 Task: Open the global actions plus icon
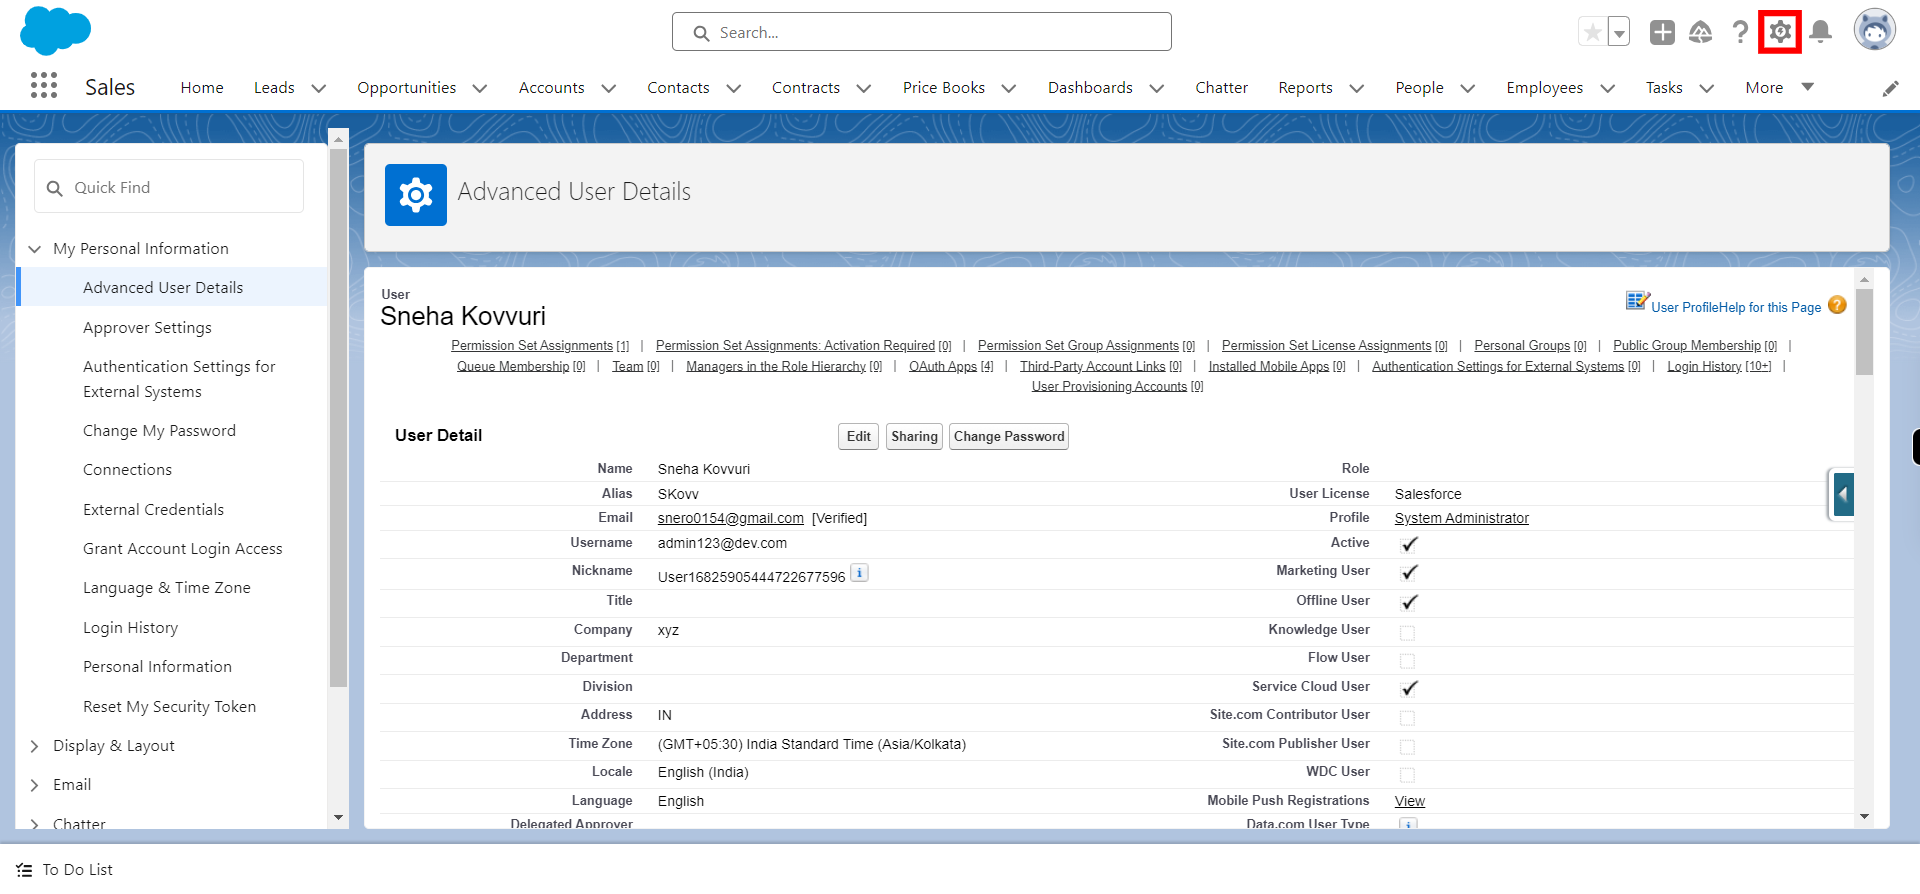coord(1662,32)
